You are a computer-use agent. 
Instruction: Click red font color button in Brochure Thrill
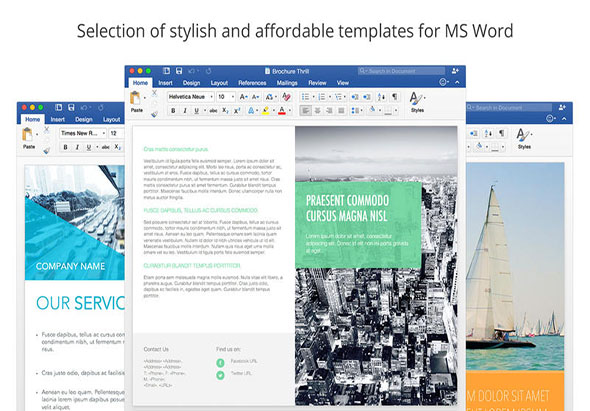281,111
